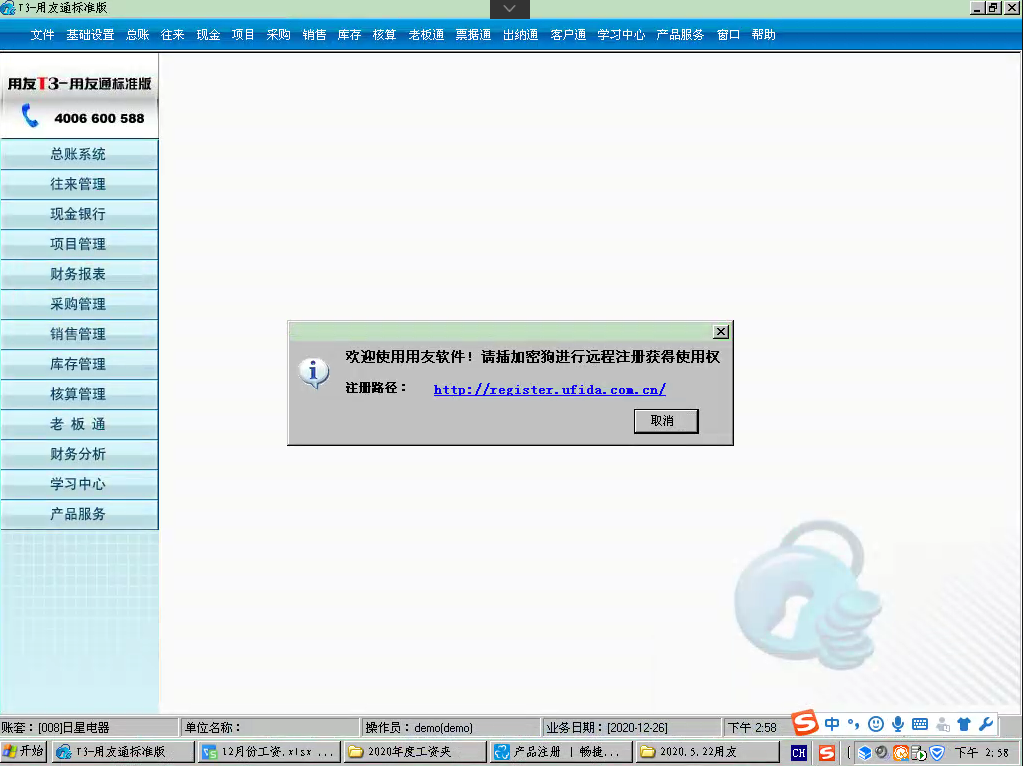Select 总账系统 in the sidebar

tap(79, 154)
